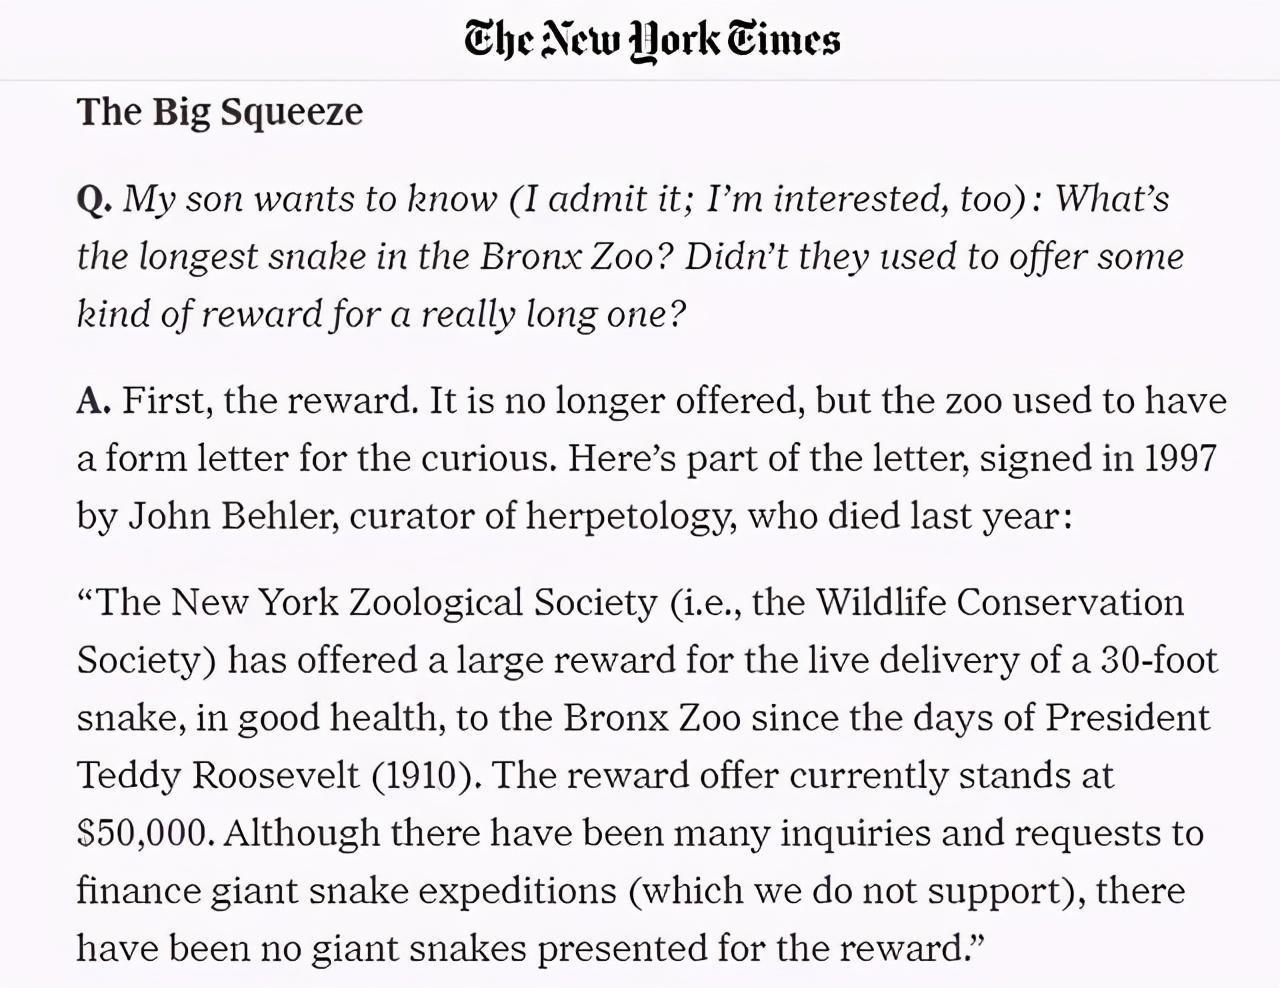Click the italic words "My son wants to know"
The image size is (1280, 988).
[309, 199]
